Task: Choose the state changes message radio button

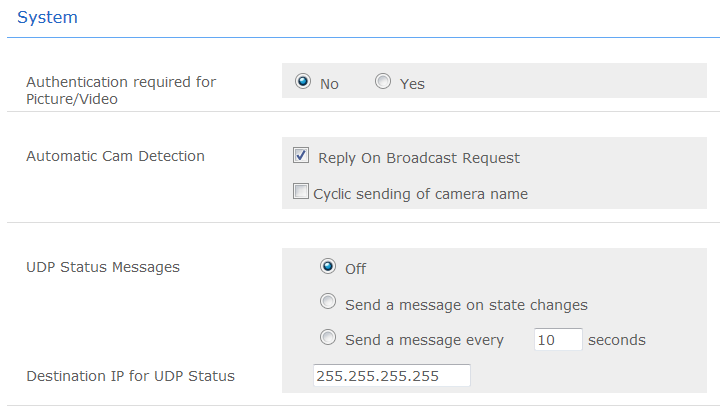Action: 327,302
